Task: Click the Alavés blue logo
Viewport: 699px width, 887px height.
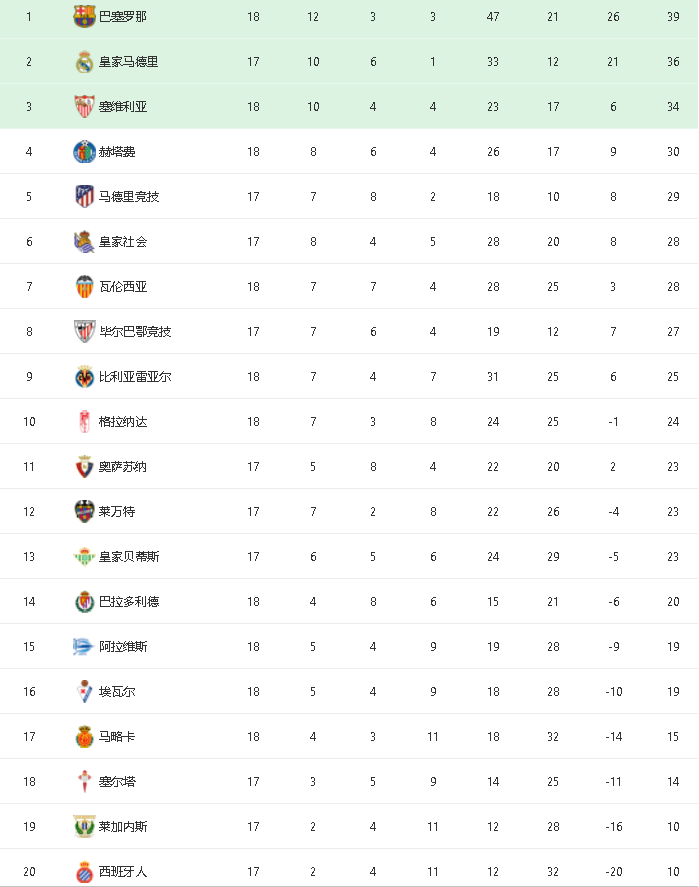Action: click(83, 647)
